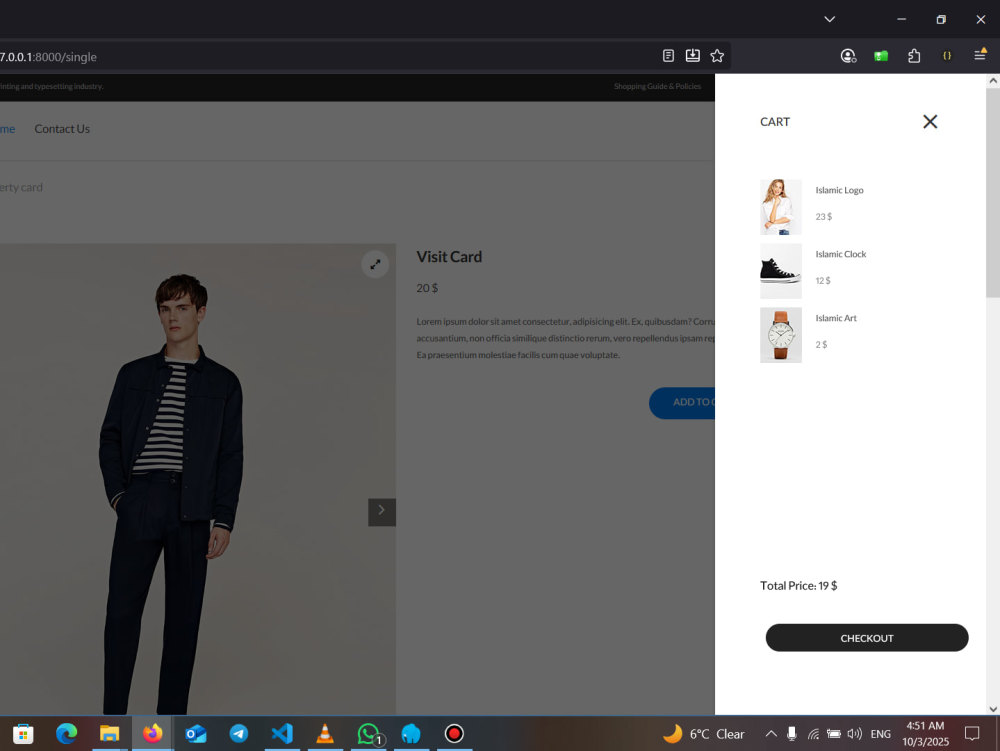Open the Islamic Logo cart item thumbnail
1000x751 pixels.
(x=781, y=207)
